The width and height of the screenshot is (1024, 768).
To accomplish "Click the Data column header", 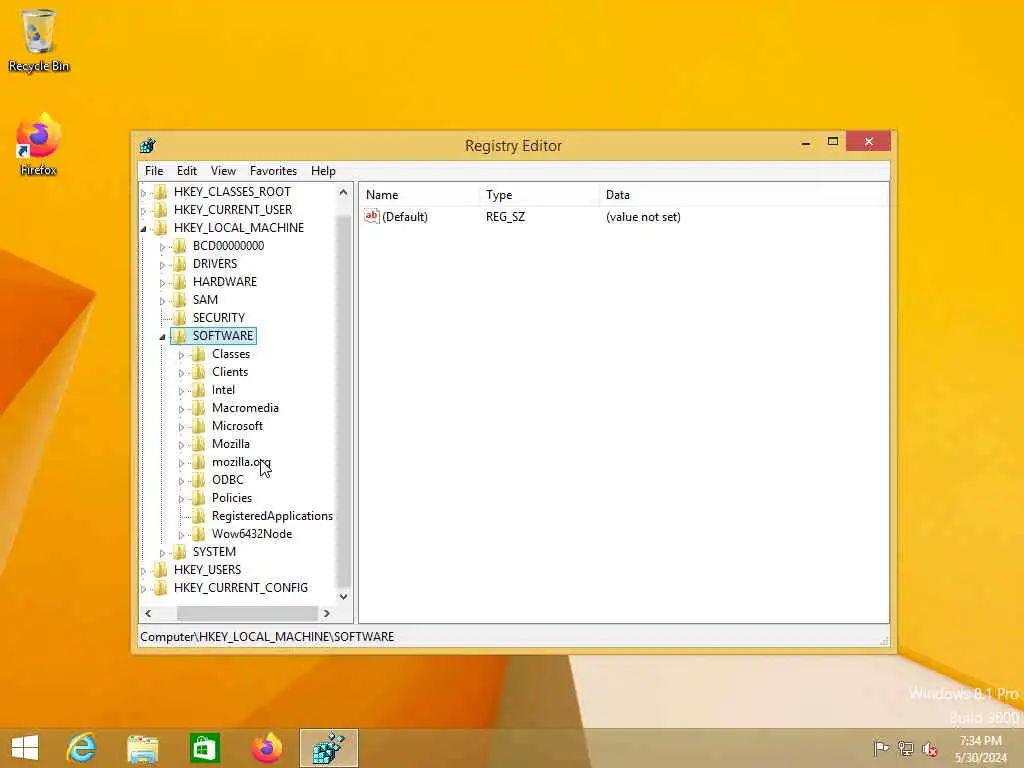I will [x=743, y=195].
